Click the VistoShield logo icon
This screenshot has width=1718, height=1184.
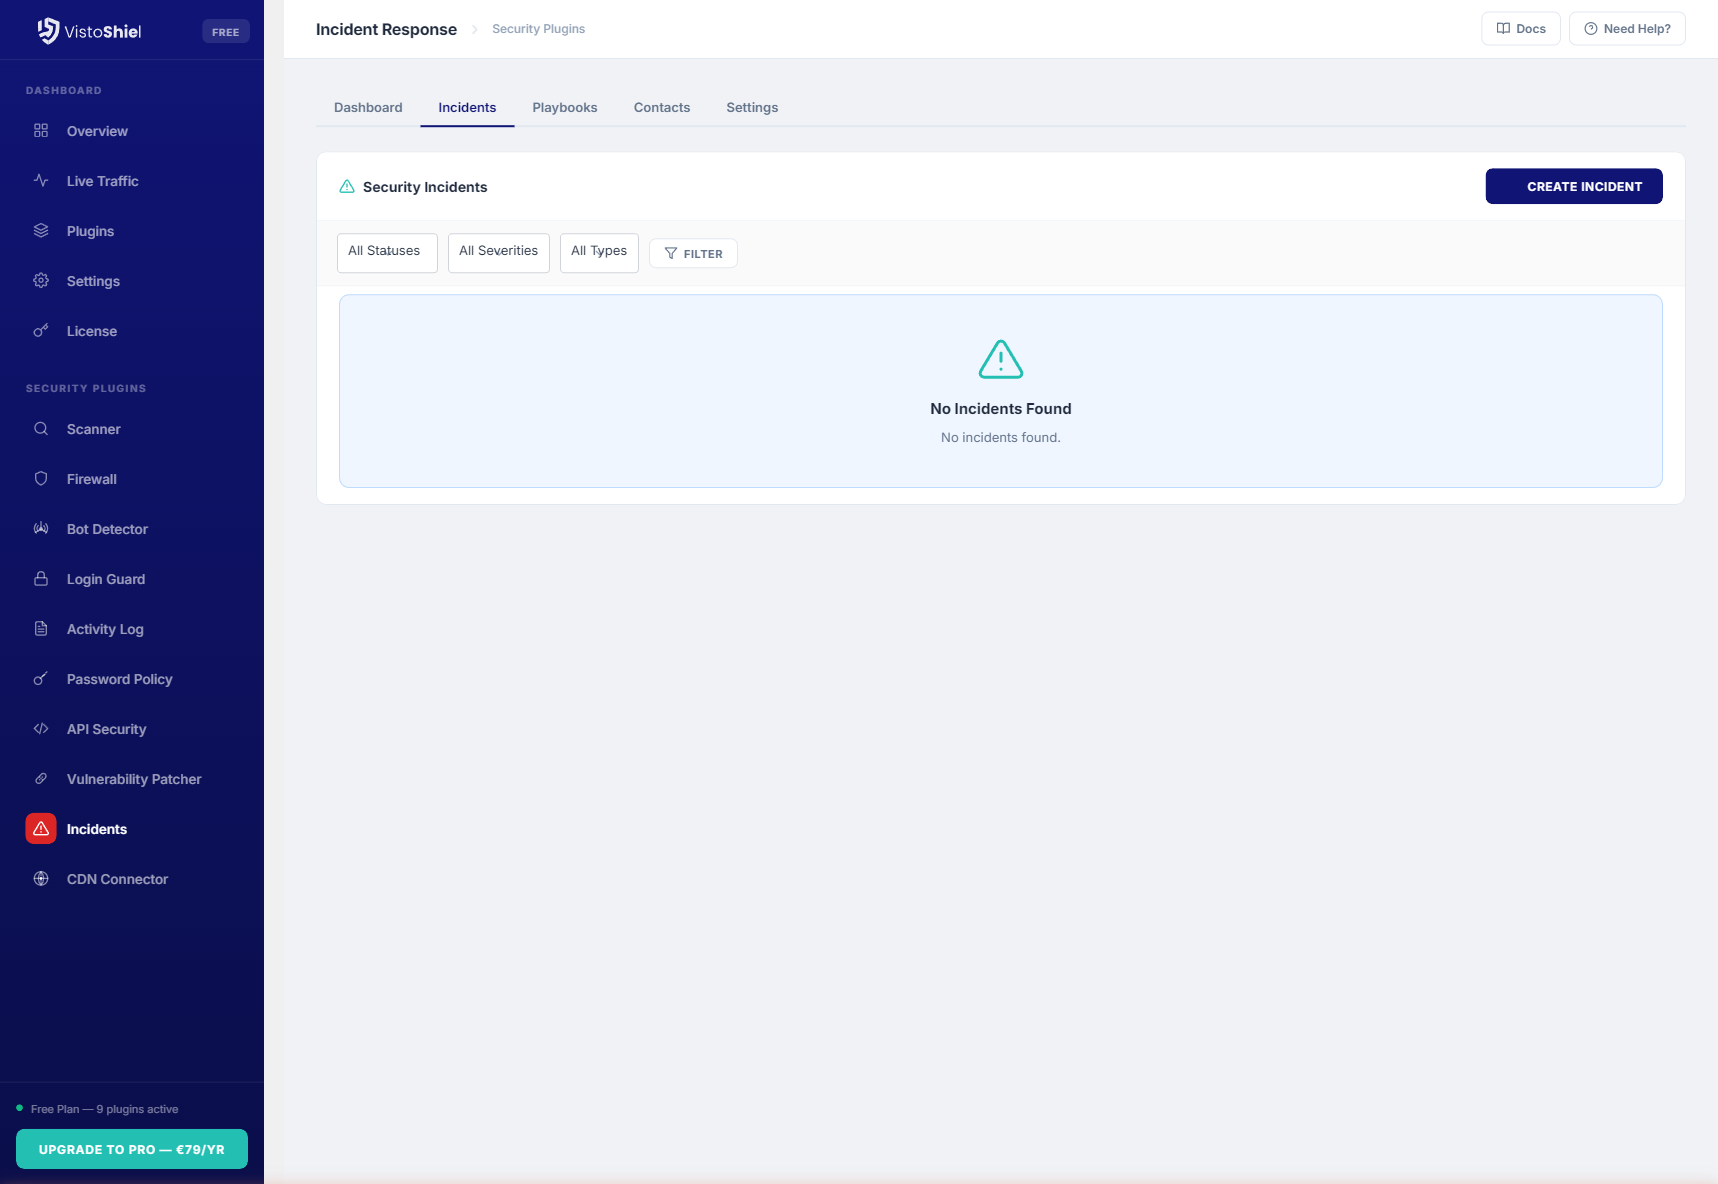coord(48,31)
